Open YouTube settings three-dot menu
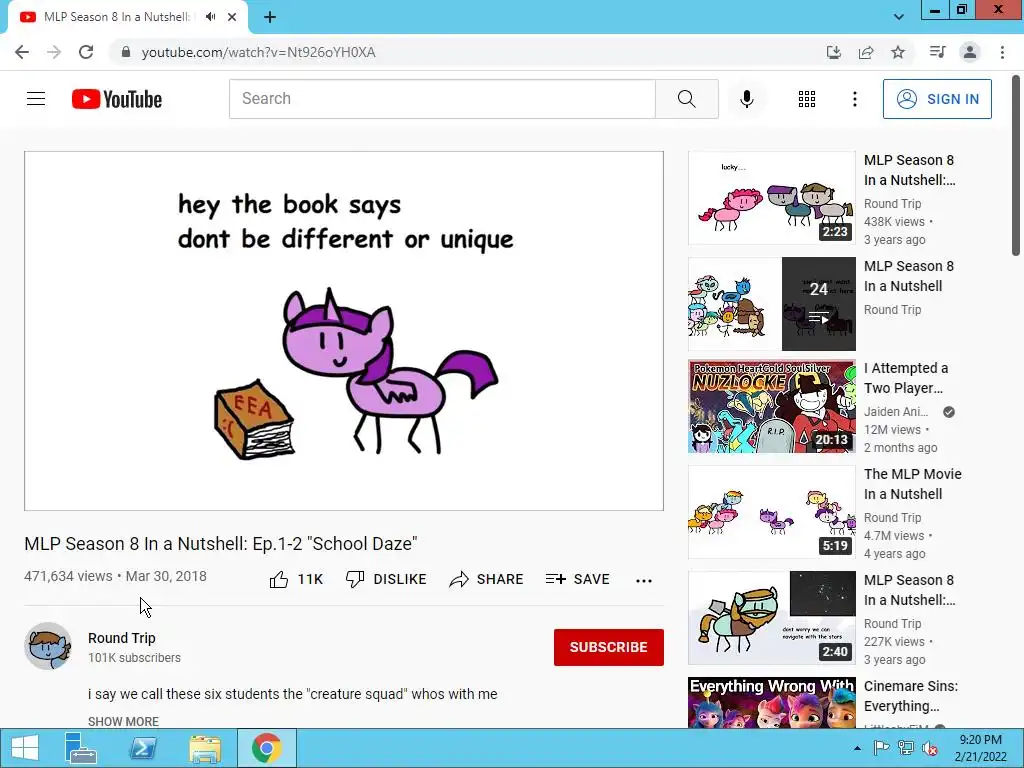 pos(854,99)
